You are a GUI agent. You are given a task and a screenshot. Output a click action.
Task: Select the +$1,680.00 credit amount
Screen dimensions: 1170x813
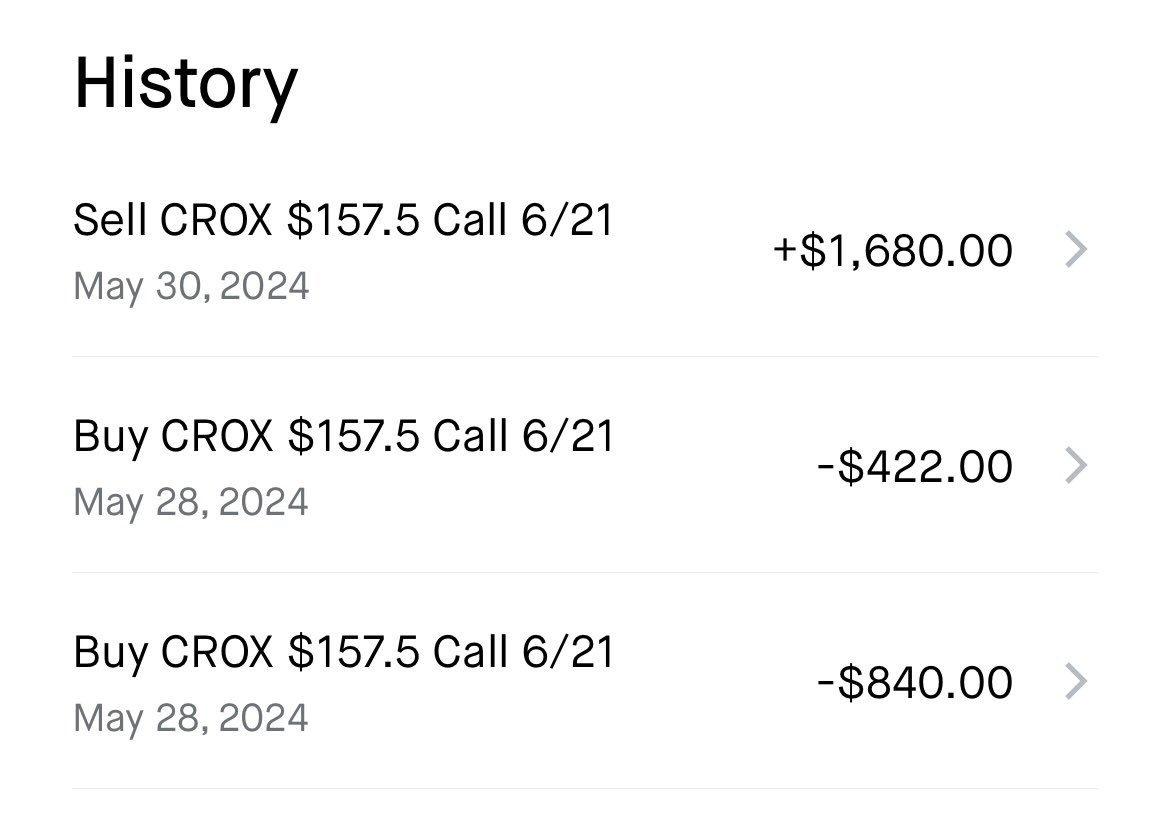(892, 250)
